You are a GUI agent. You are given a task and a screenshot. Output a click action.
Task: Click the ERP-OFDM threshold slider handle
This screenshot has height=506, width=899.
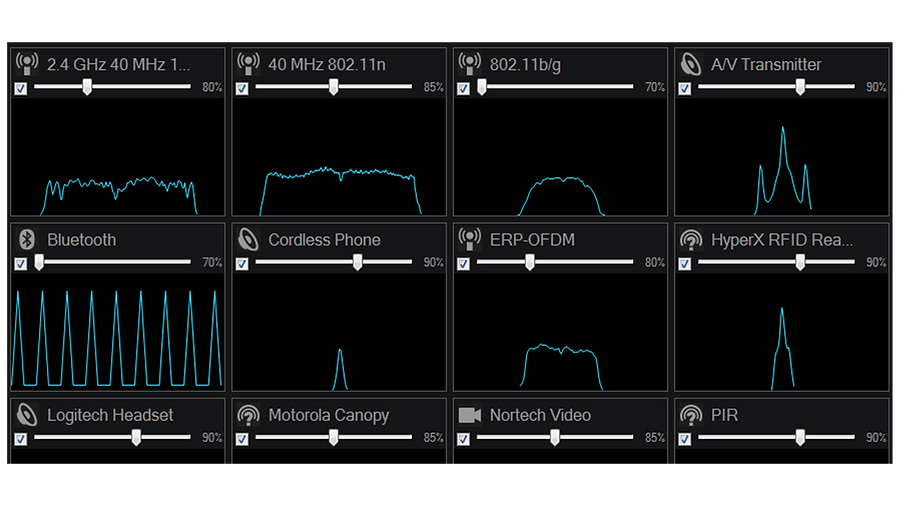[530, 263]
